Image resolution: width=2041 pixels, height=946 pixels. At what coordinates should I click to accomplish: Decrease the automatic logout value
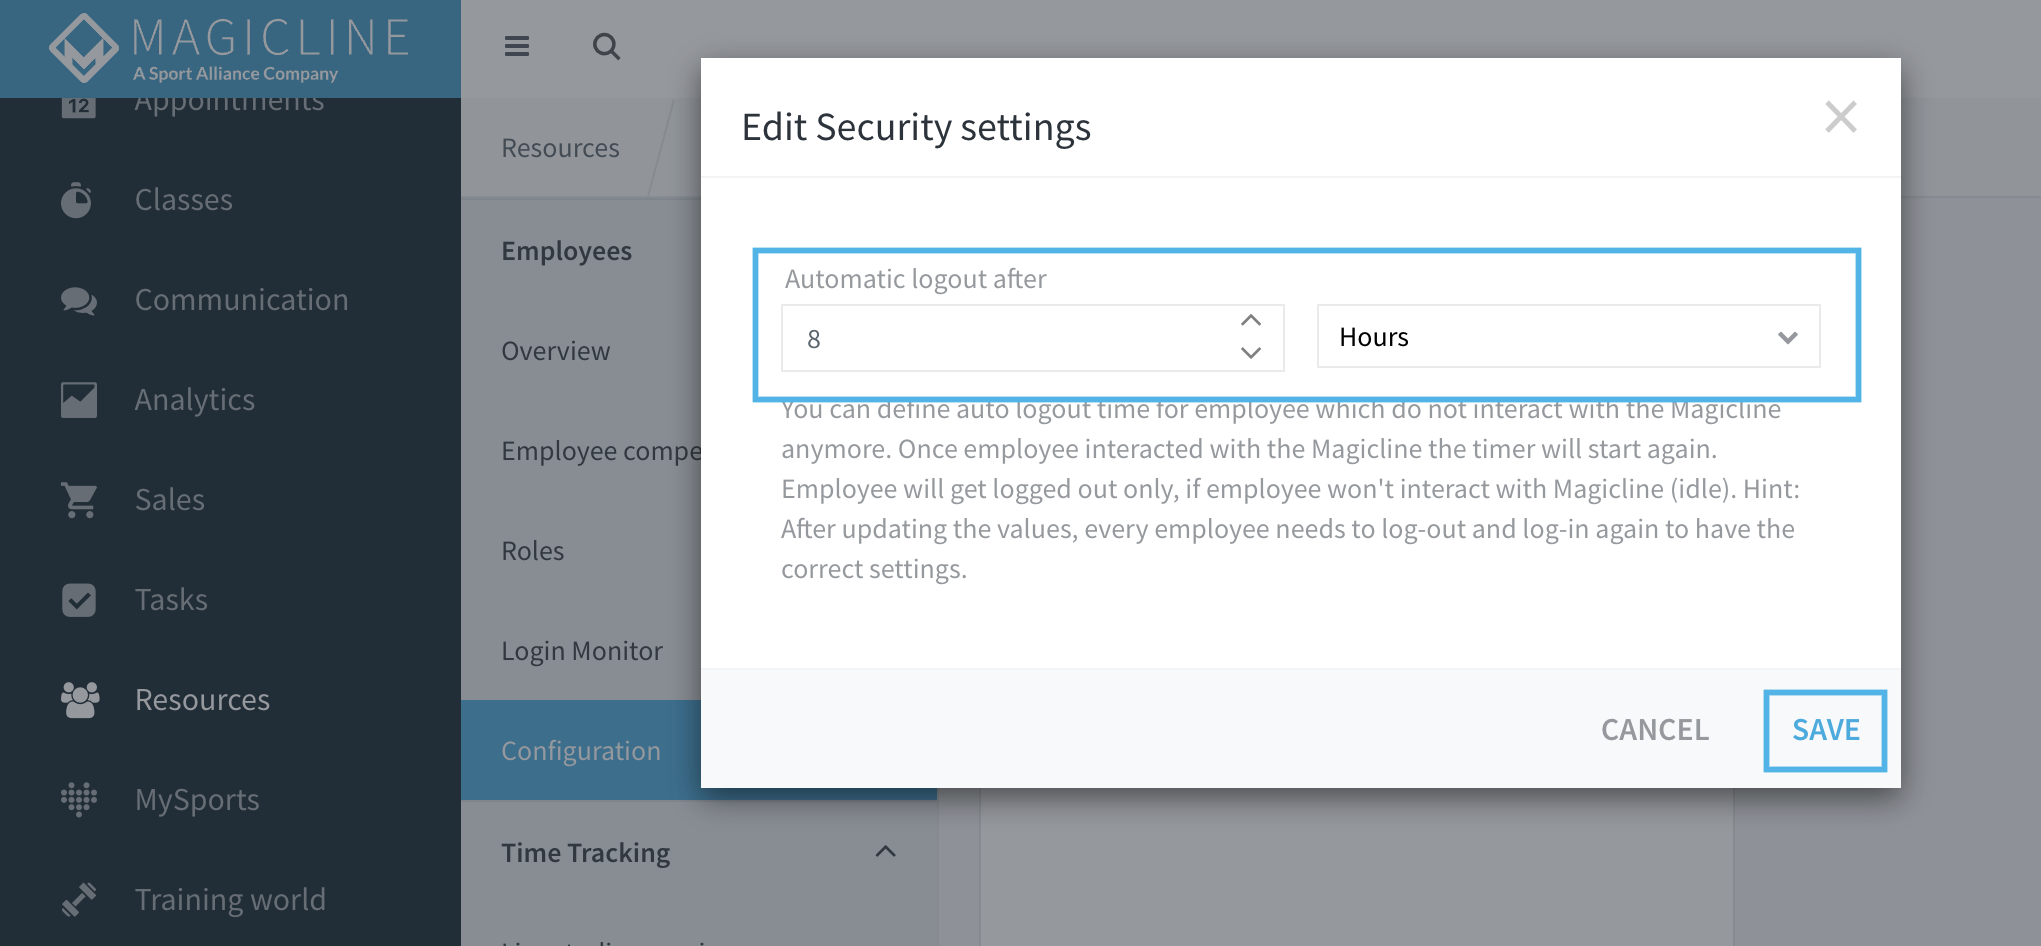pos(1250,353)
